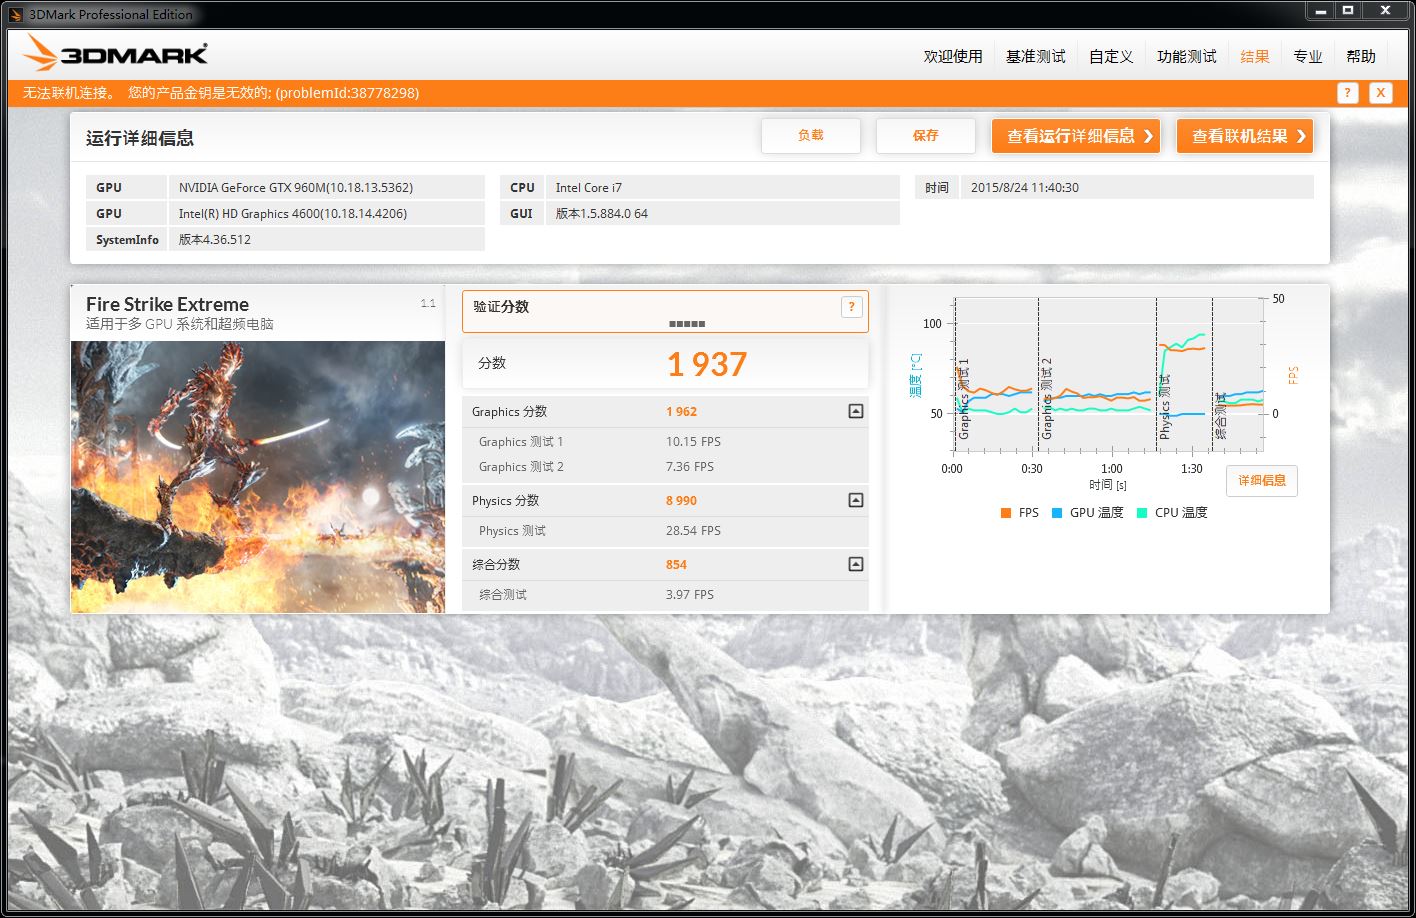1416x918 pixels.
Task: Open the help question mark in orange bar
Action: 1347,93
